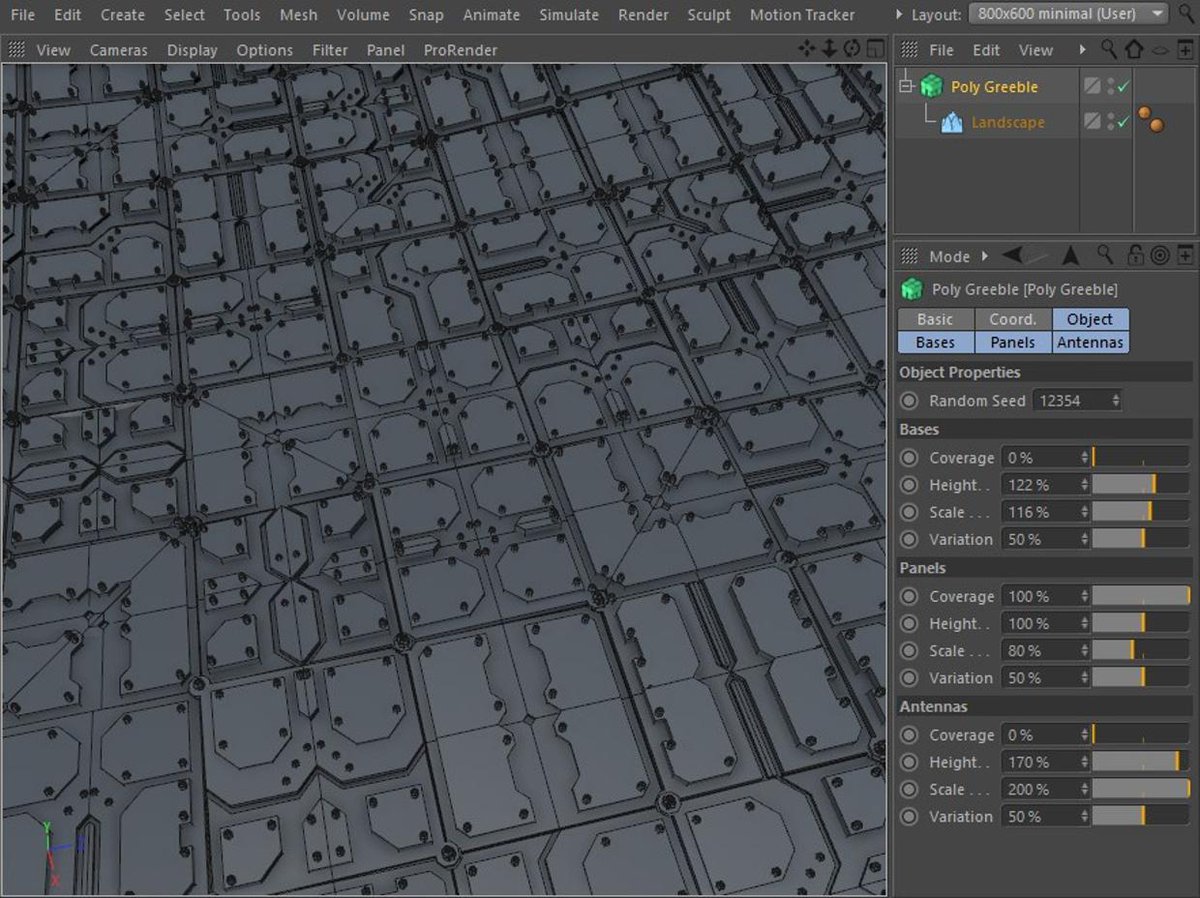Toggle Poly Greeble visibility dots

pos(1111,87)
